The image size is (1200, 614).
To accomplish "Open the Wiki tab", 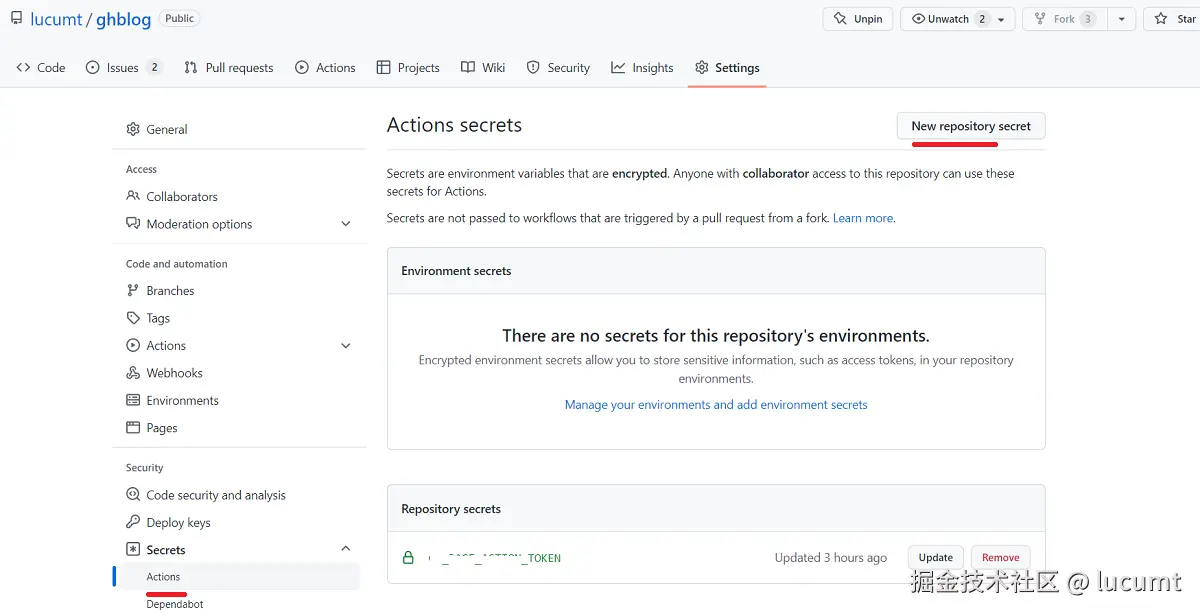I will (483, 68).
